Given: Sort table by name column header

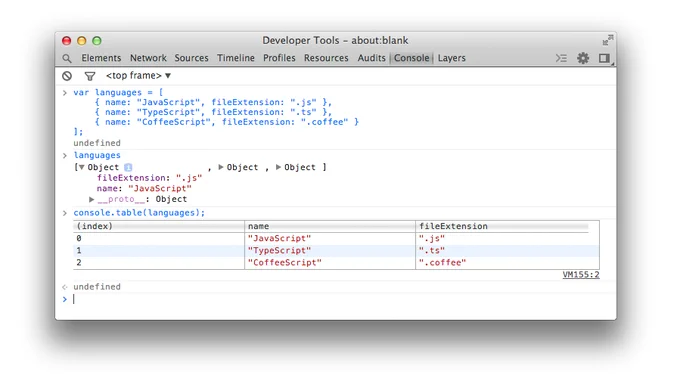Looking at the screenshot, I should click(x=330, y=226).
